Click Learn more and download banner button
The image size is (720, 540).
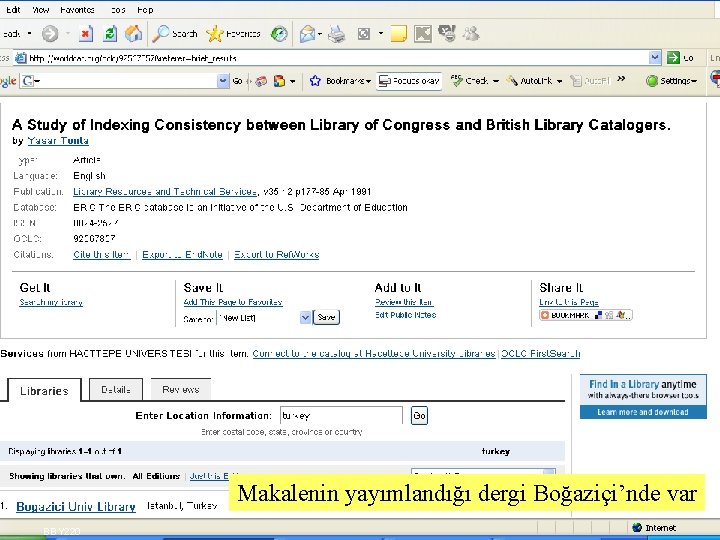point(643,412)
